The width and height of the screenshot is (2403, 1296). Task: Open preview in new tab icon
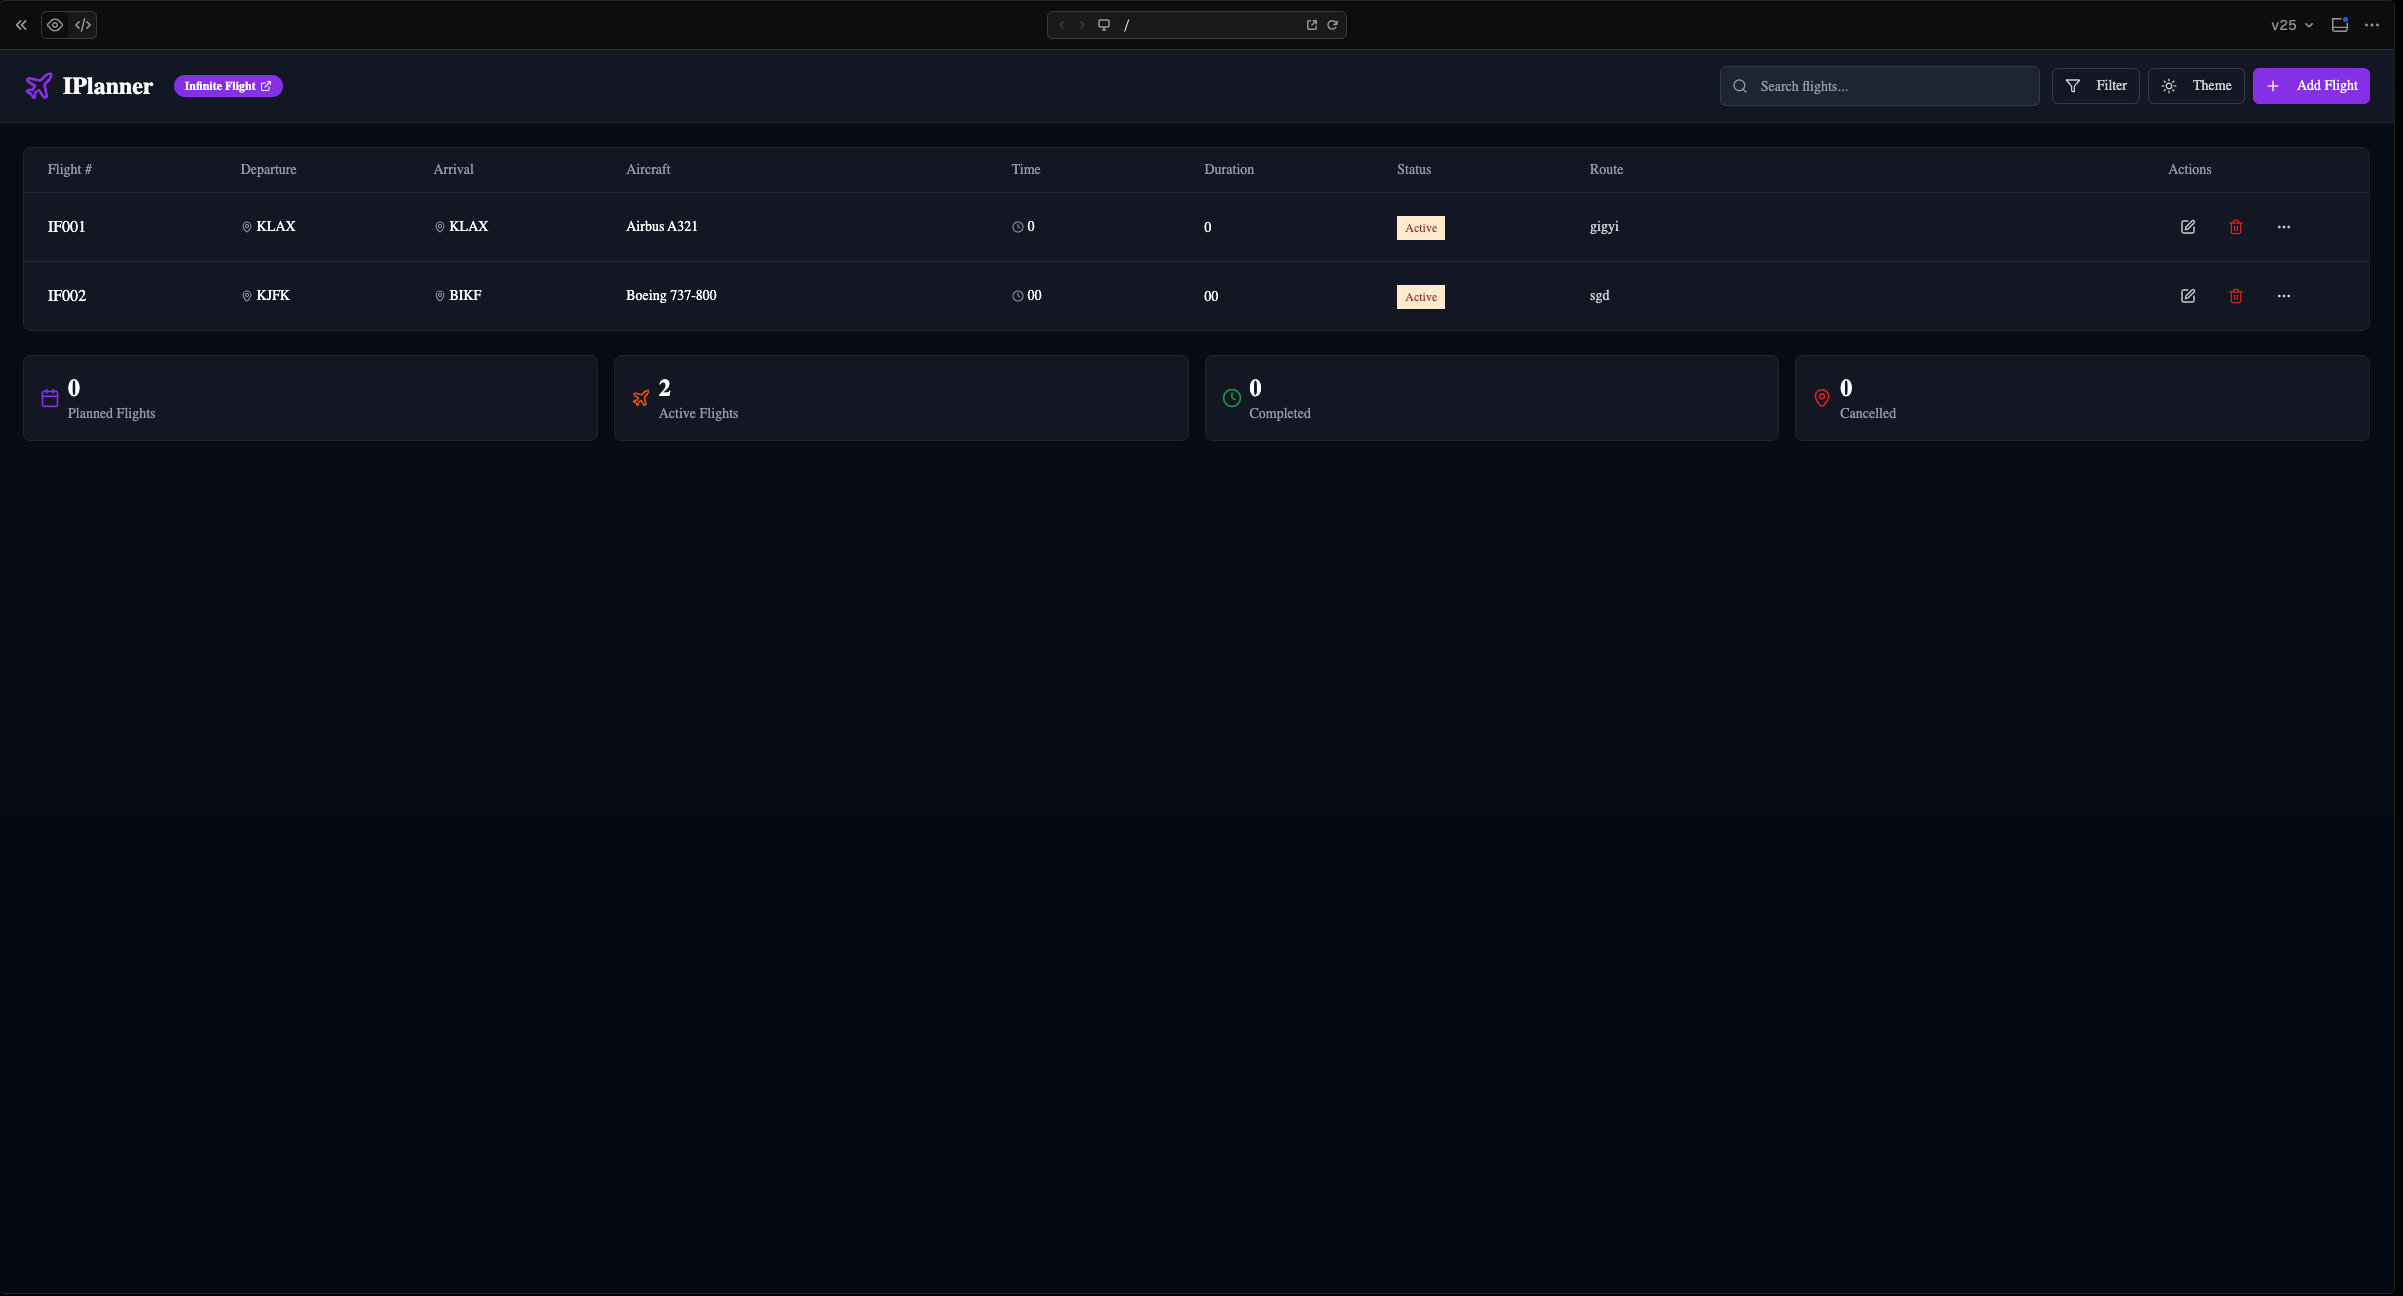pos(1312,25)
